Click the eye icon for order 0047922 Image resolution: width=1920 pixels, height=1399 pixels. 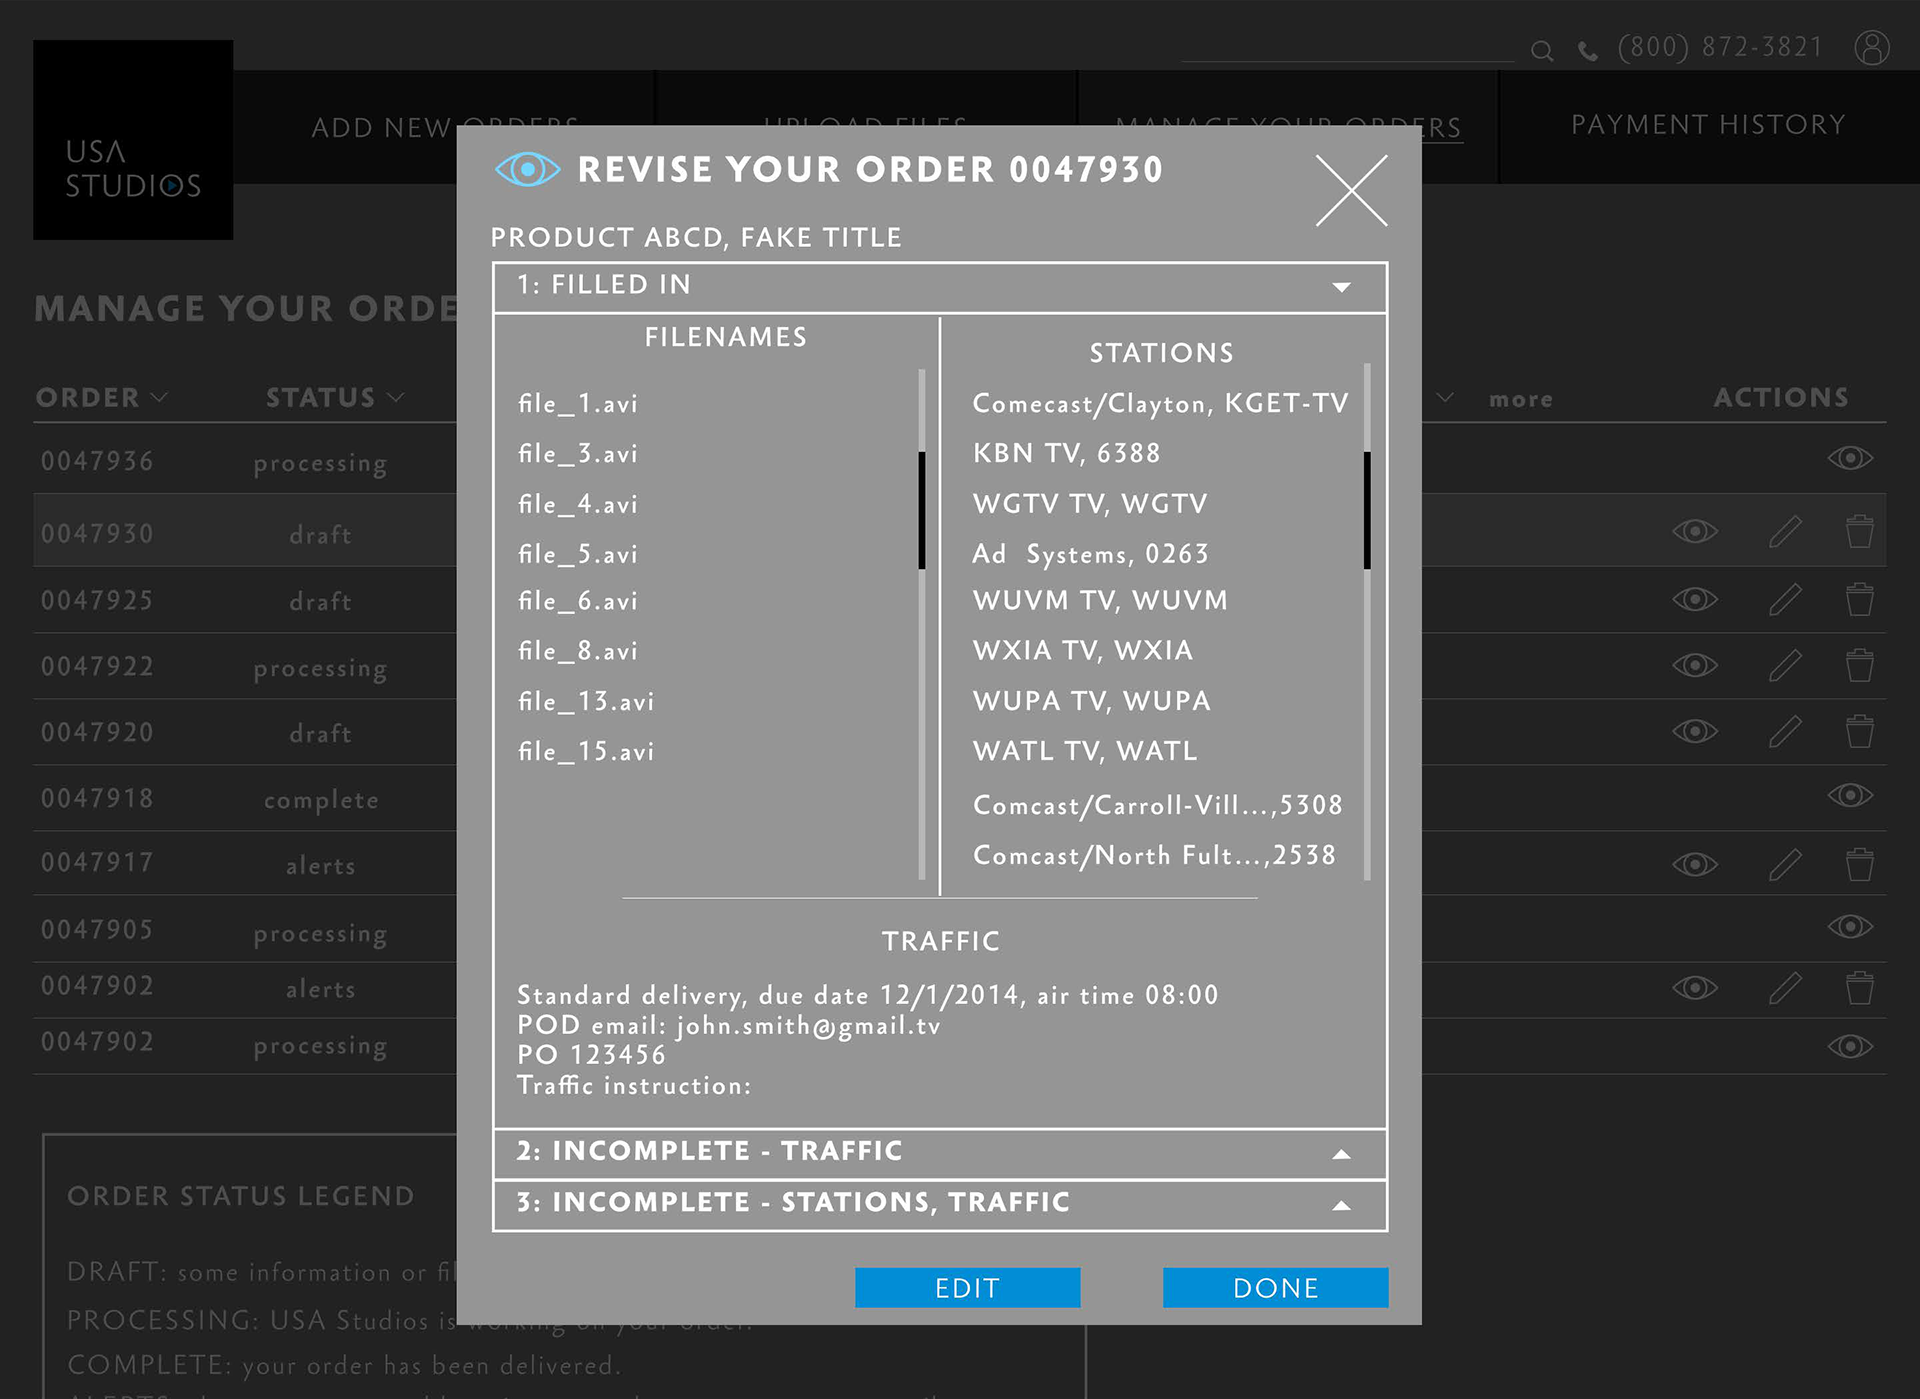click(x=1695, y=665)
